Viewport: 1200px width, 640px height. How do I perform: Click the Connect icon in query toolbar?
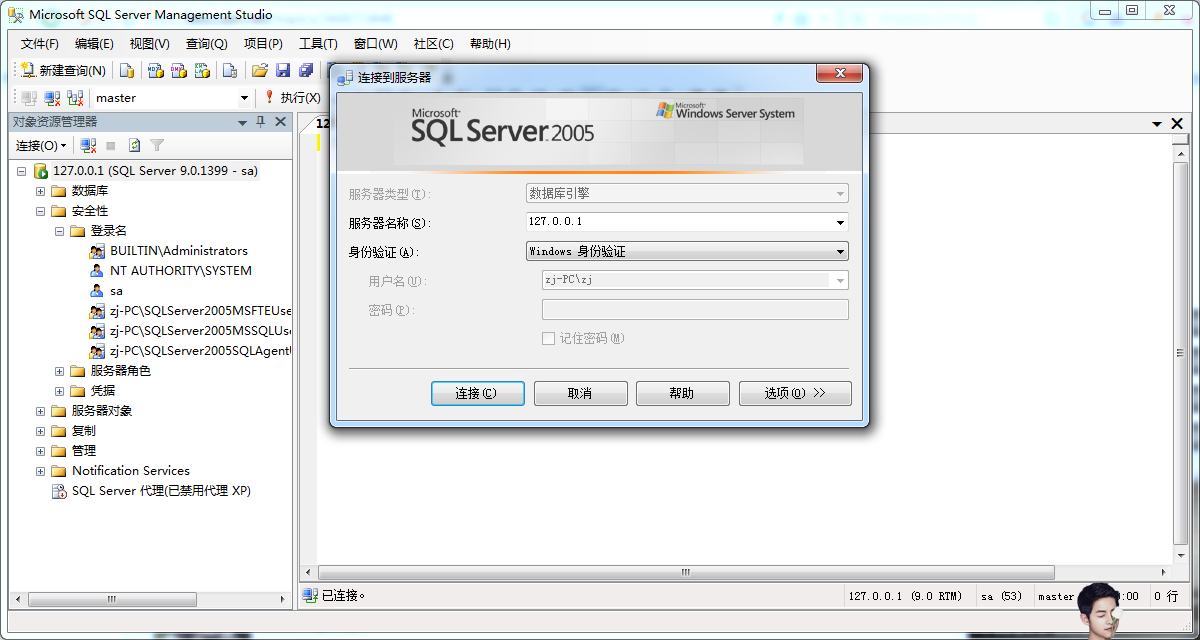(29, 98)
